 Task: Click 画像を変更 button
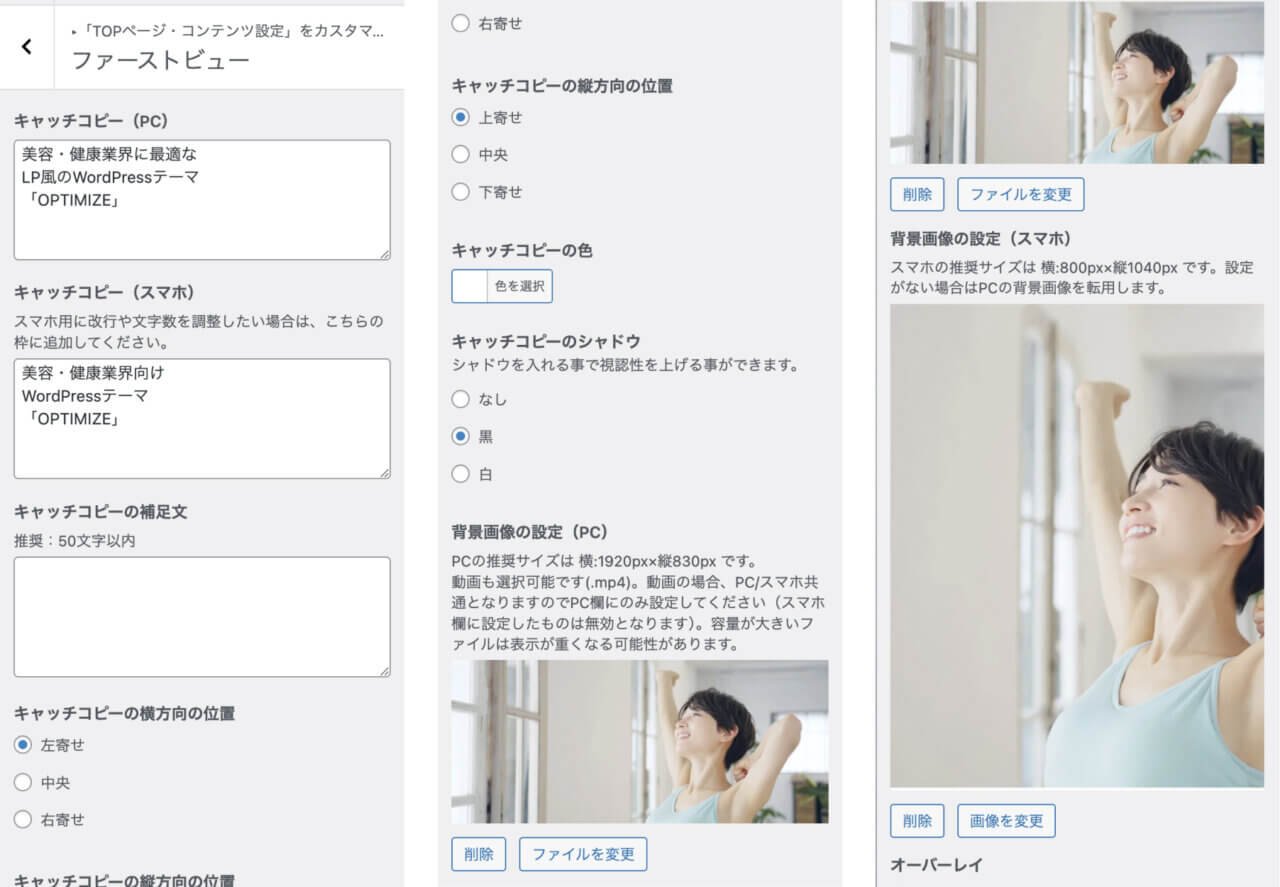click(1006, 821)
